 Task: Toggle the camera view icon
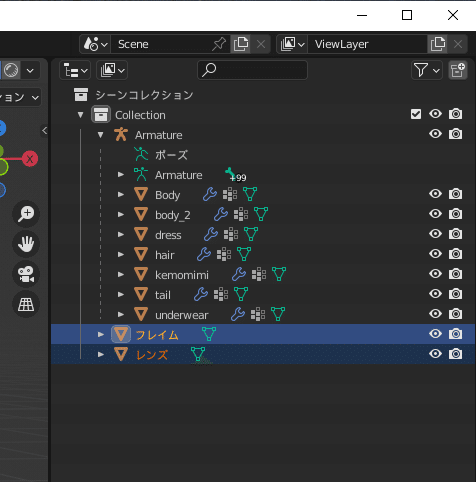point(26,274)
